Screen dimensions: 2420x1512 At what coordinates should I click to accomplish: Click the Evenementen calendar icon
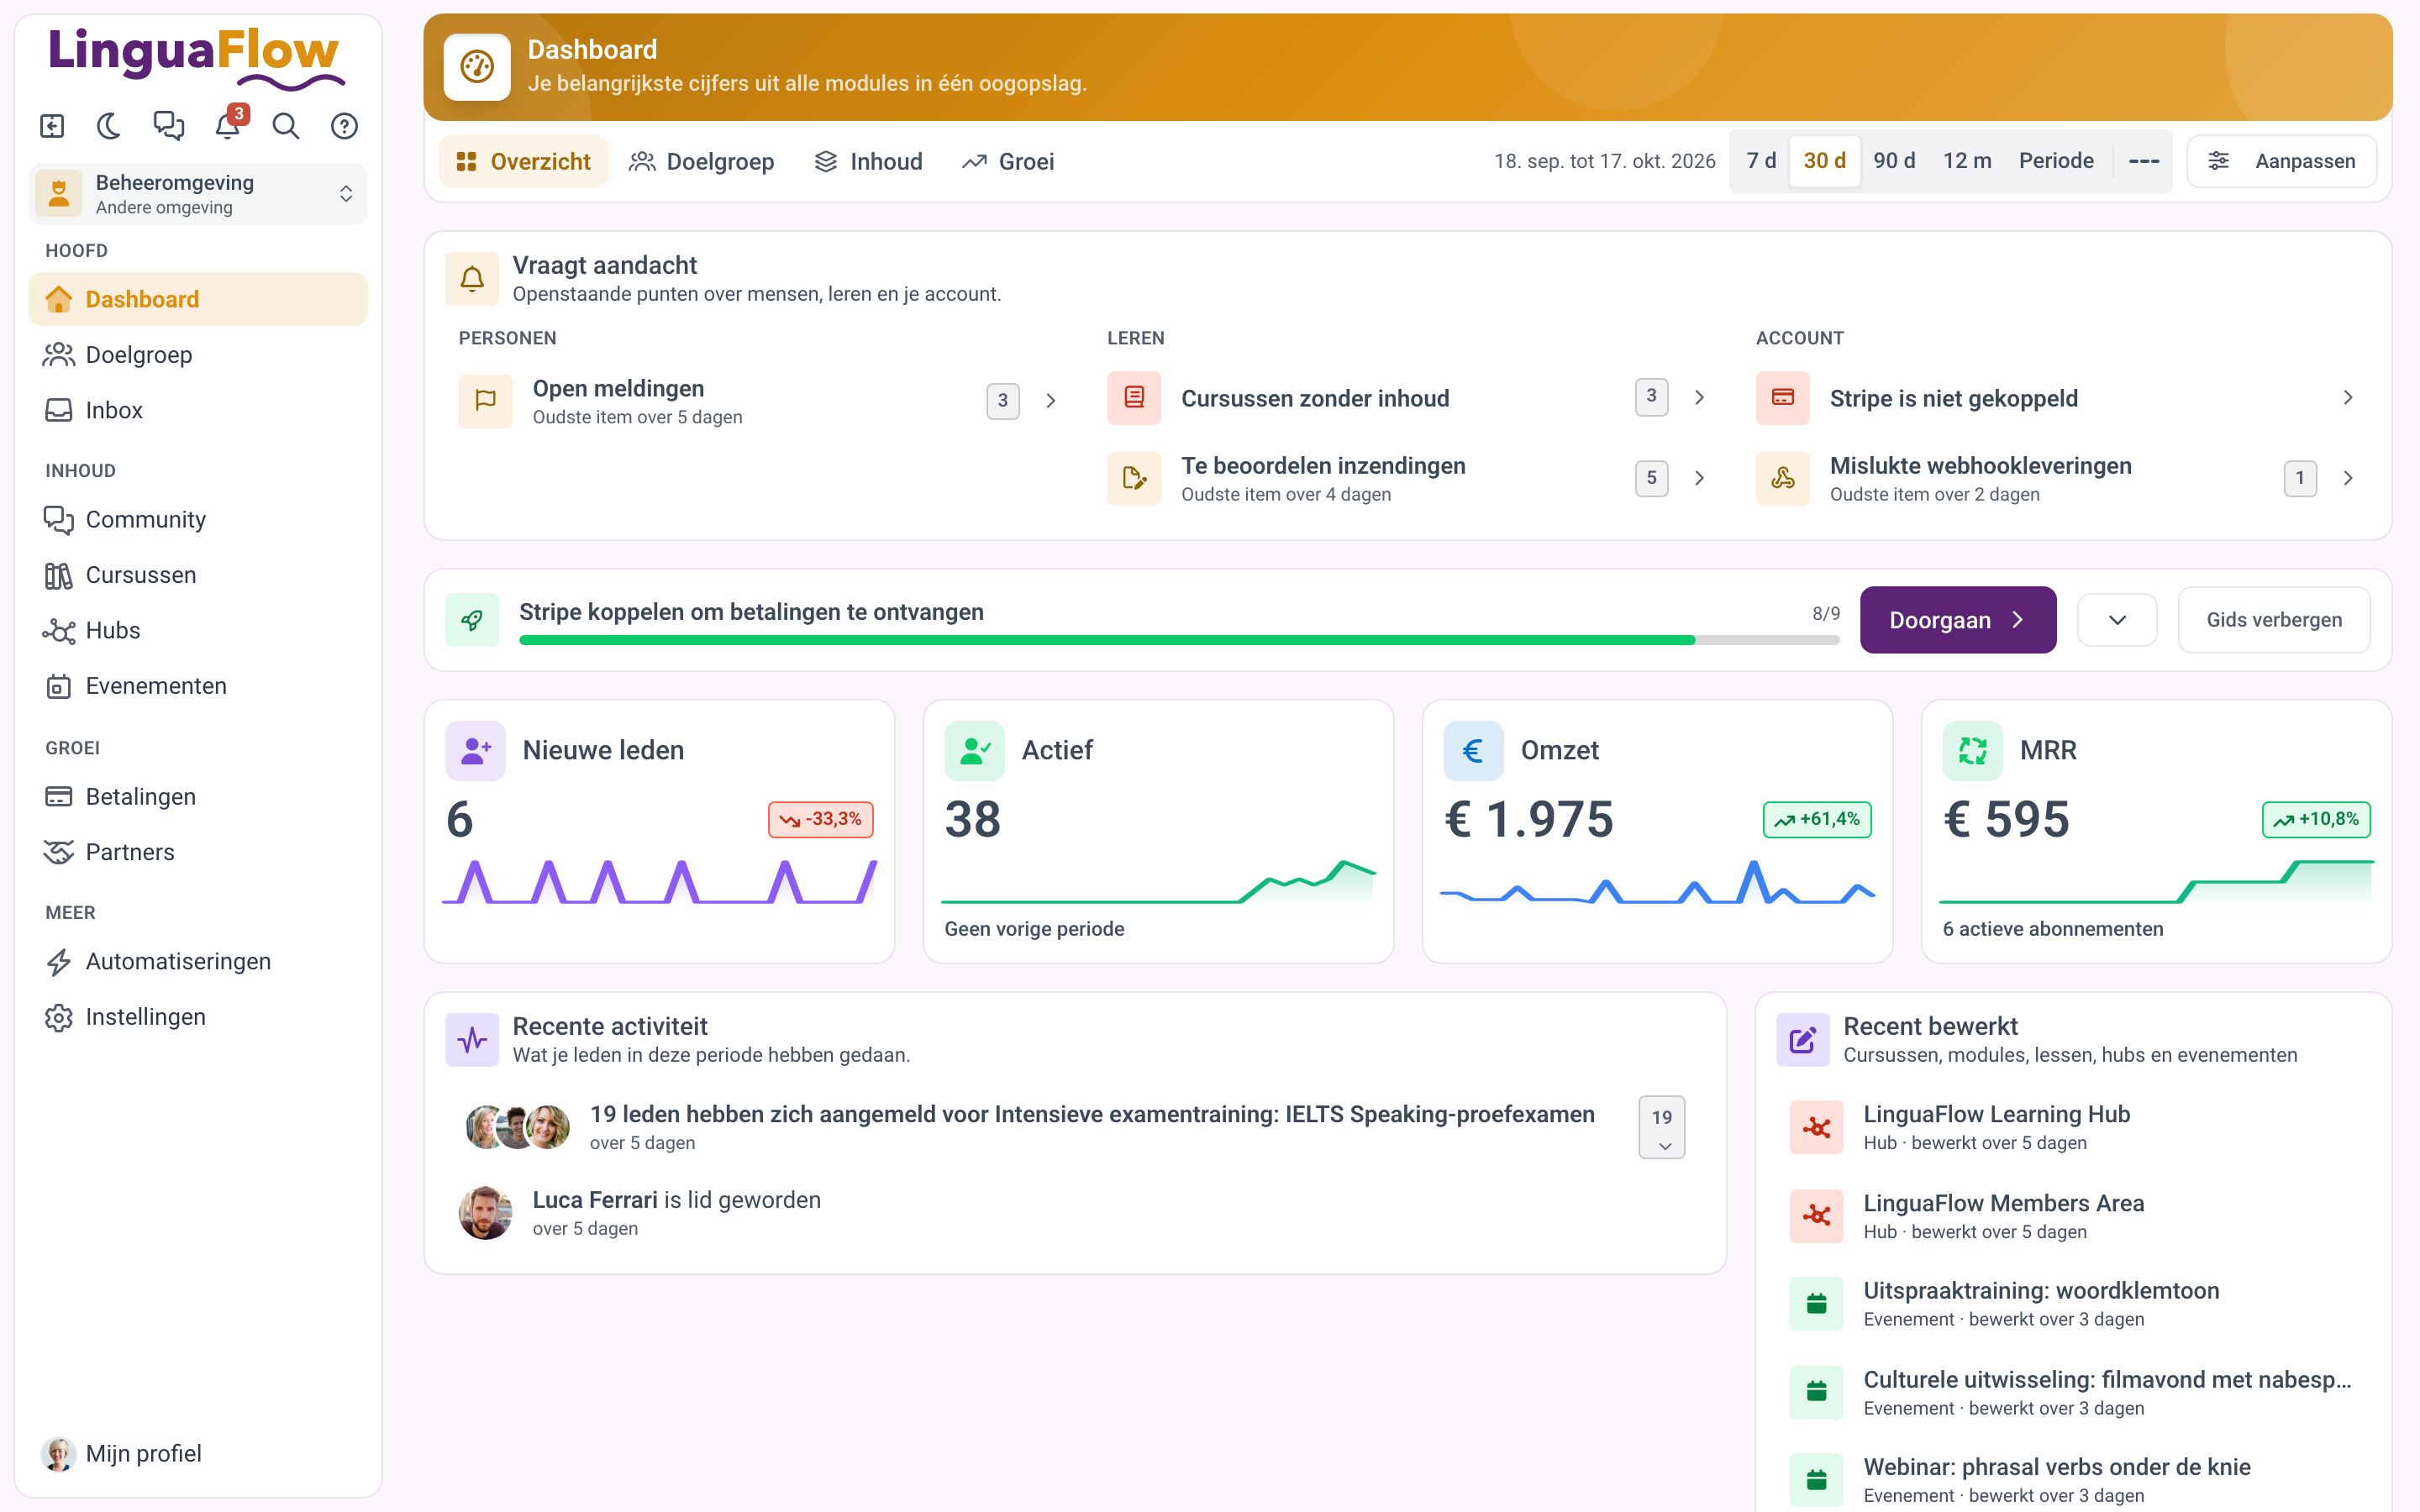point(59,686)
